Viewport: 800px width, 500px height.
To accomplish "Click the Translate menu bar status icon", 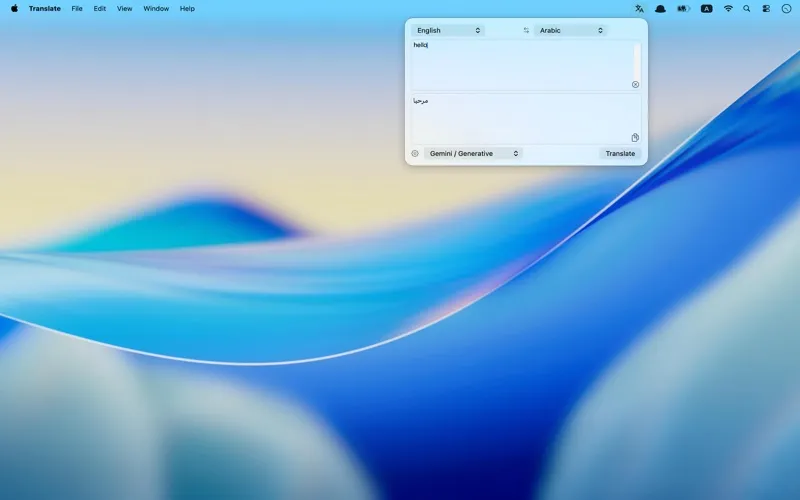I will tap(639, 9).
